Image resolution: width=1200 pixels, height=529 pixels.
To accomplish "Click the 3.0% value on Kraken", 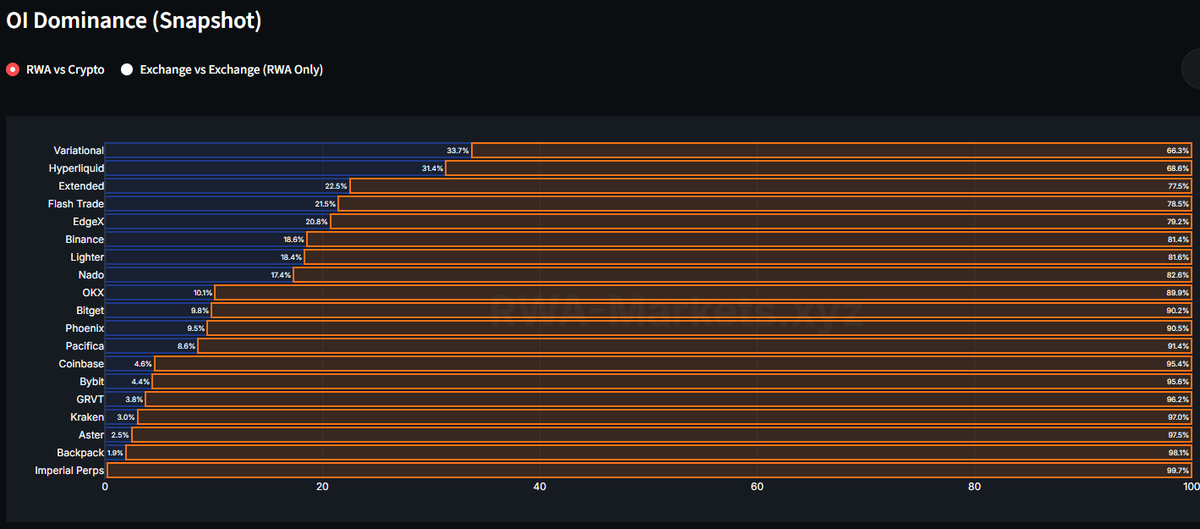I will click(x=126, y=417).
